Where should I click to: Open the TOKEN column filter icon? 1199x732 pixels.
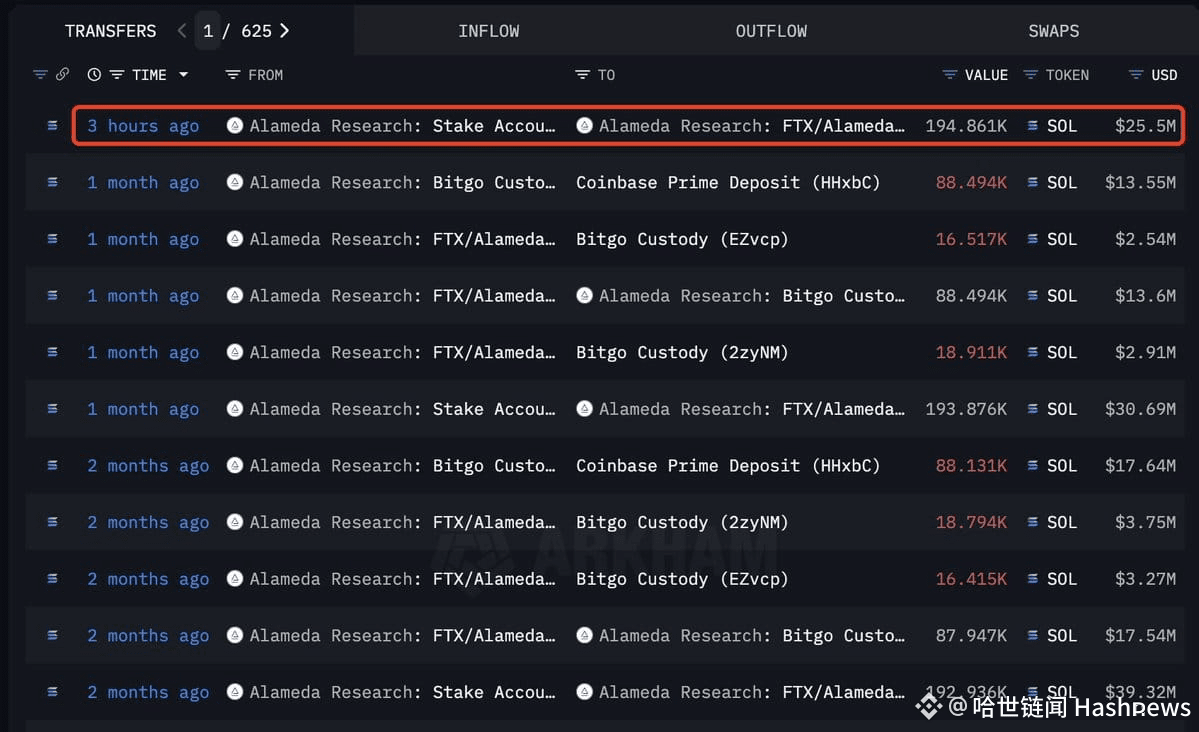(x=1031, y=75)
